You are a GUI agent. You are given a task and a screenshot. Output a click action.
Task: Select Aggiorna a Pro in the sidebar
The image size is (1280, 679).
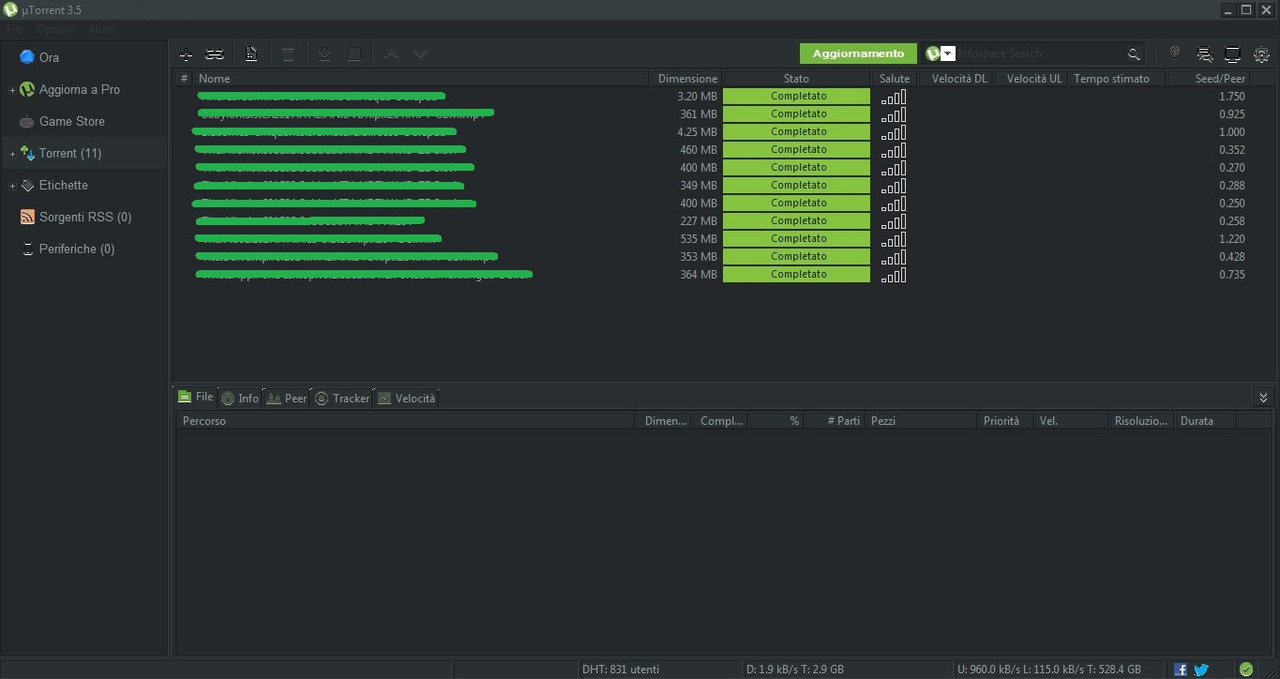(x=84, y=90)
